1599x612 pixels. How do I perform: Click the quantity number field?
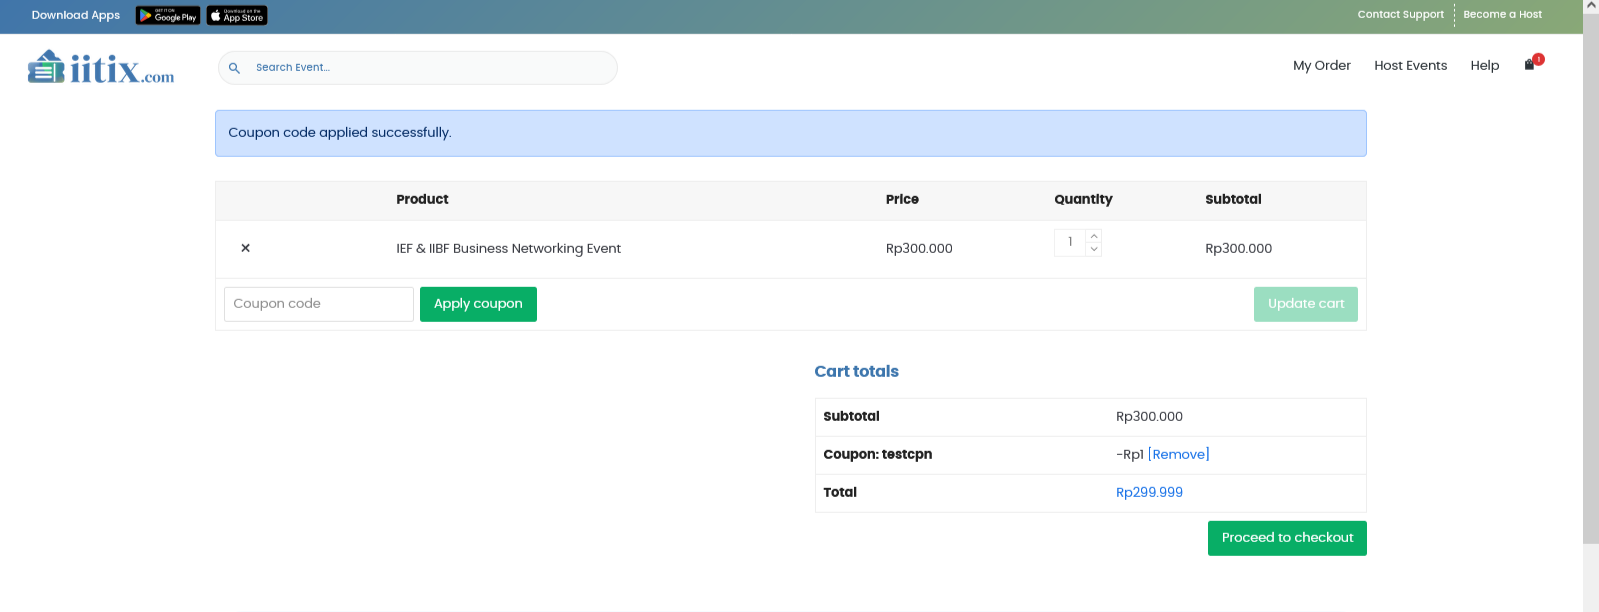1070,243
